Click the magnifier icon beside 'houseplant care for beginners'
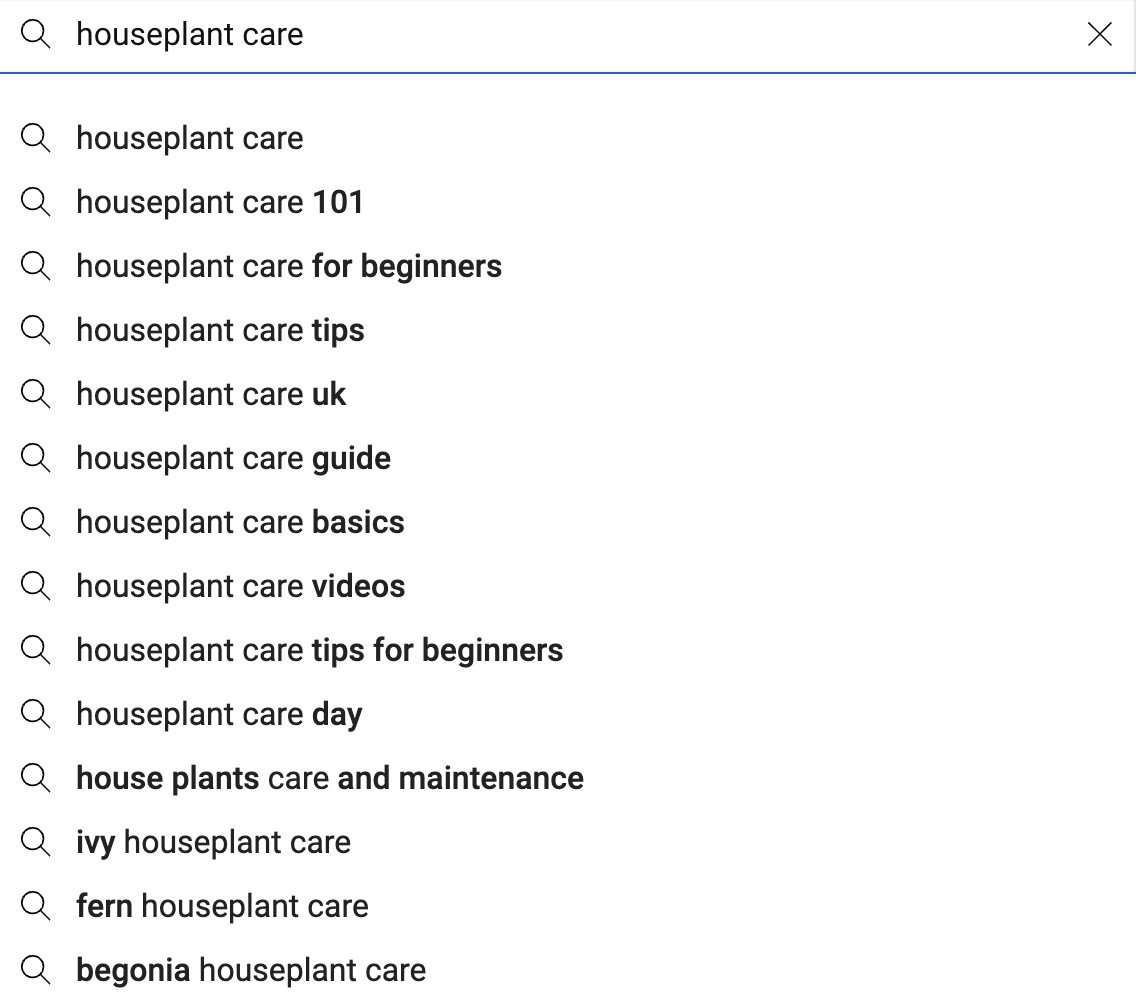 36,266
